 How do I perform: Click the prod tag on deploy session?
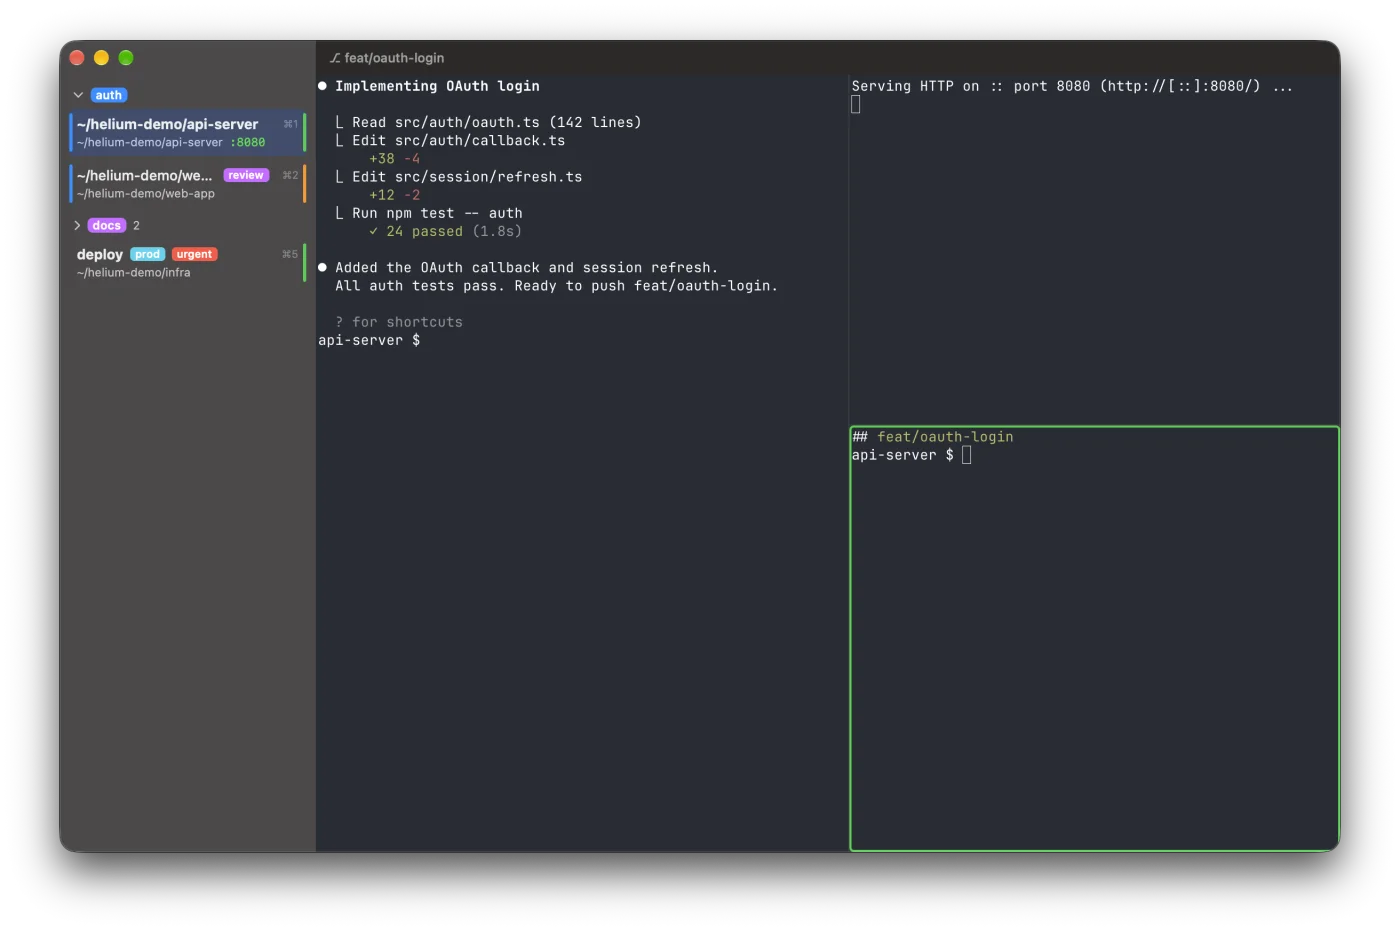(148, 254)
